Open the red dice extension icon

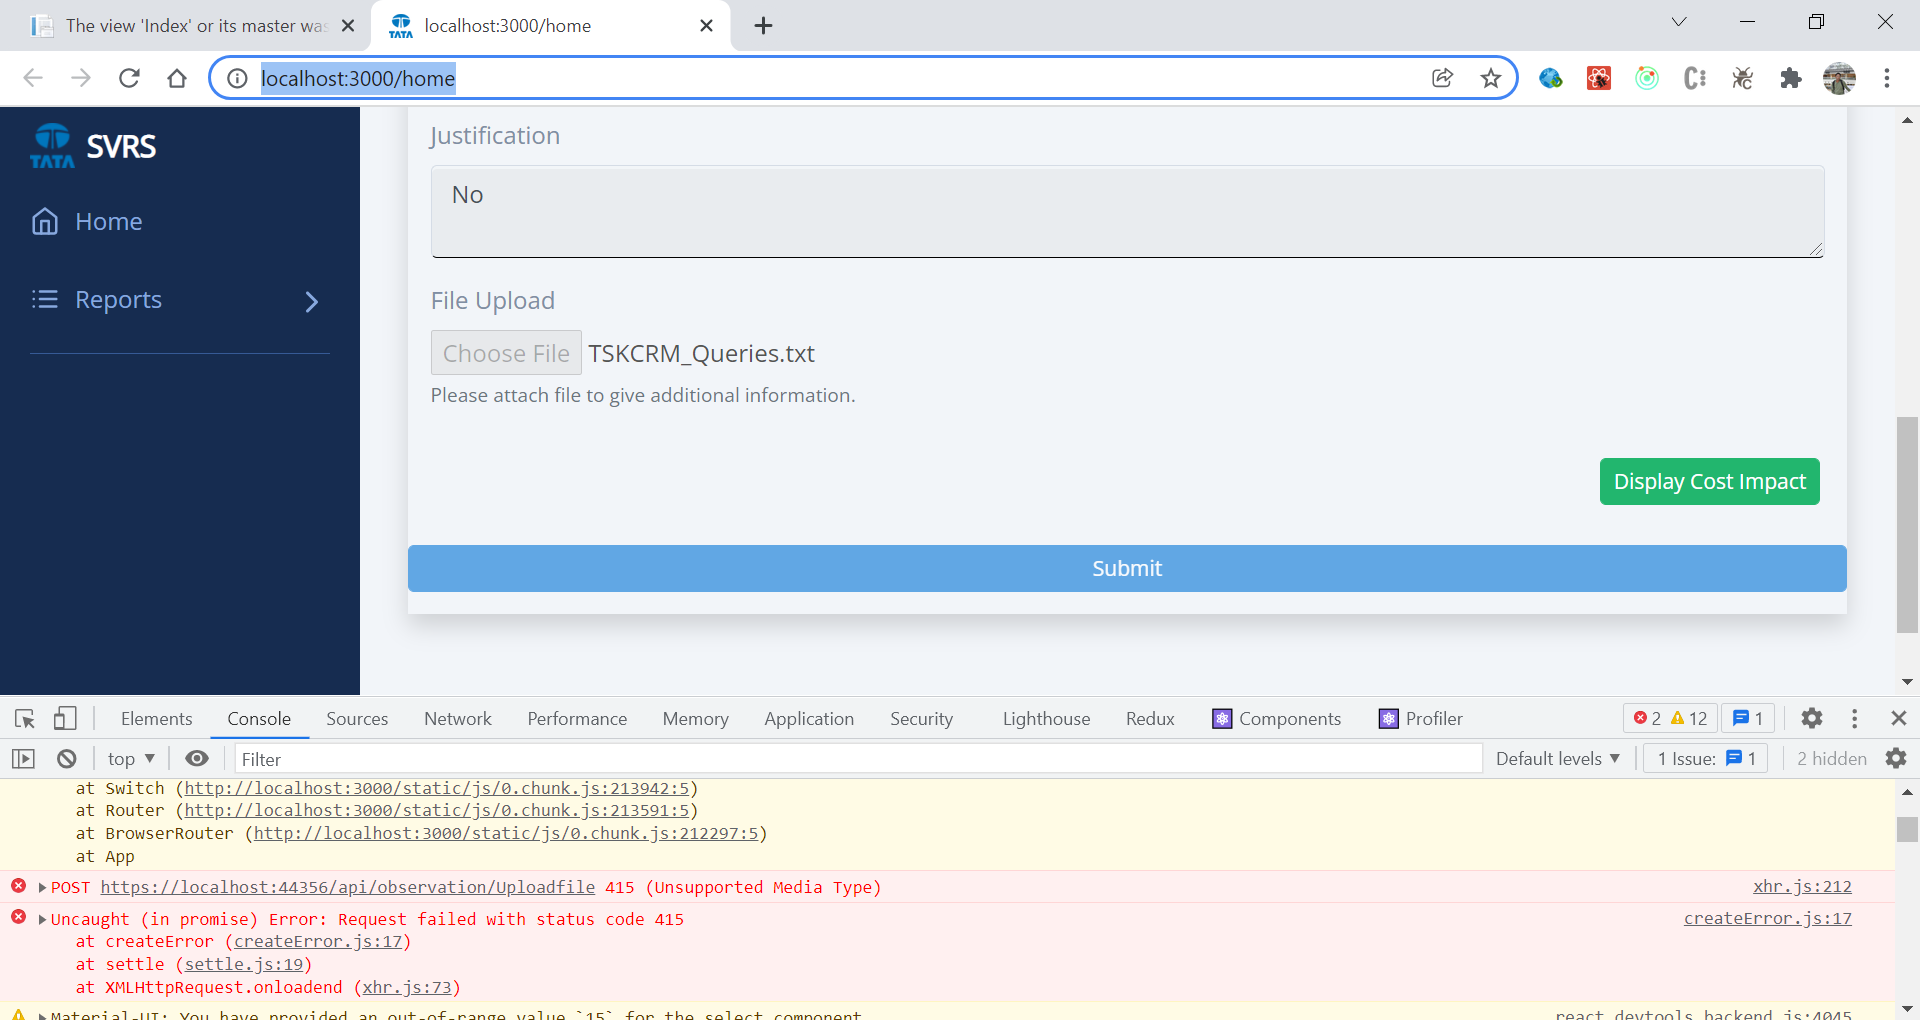1599,78
